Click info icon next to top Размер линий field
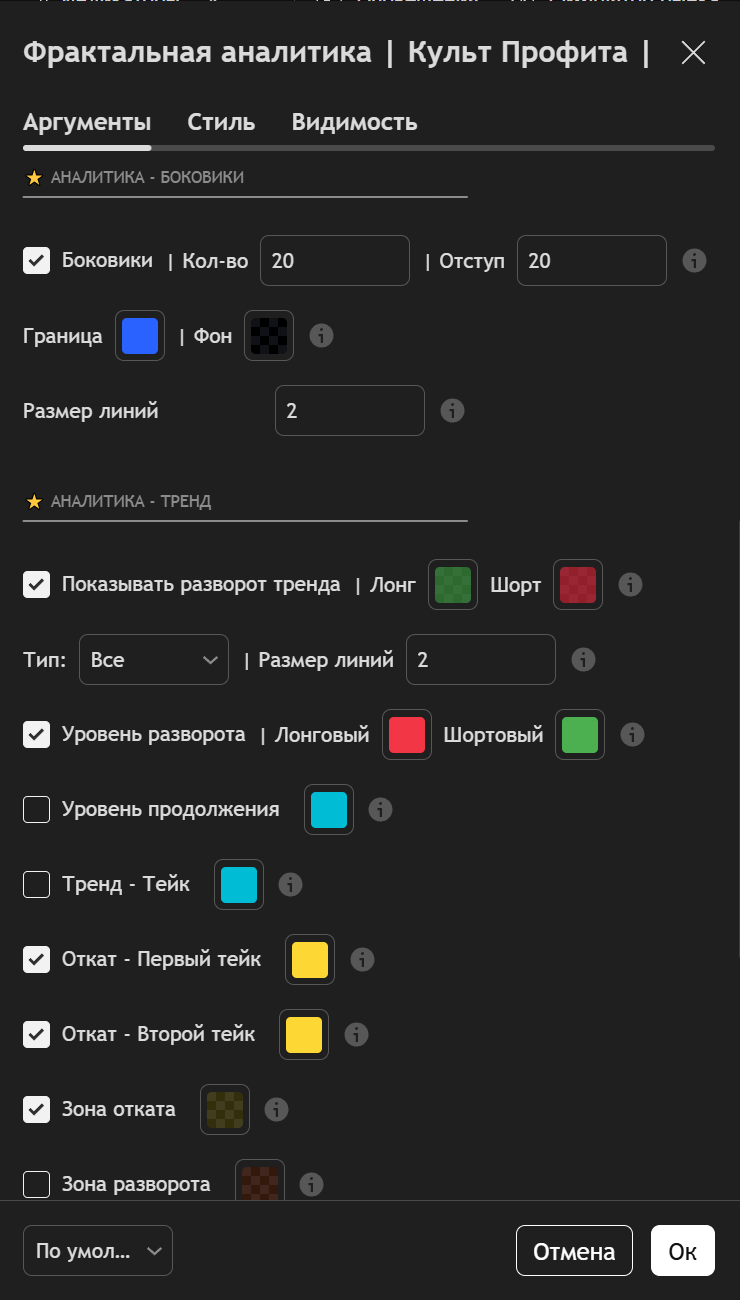 click(452, 411)
